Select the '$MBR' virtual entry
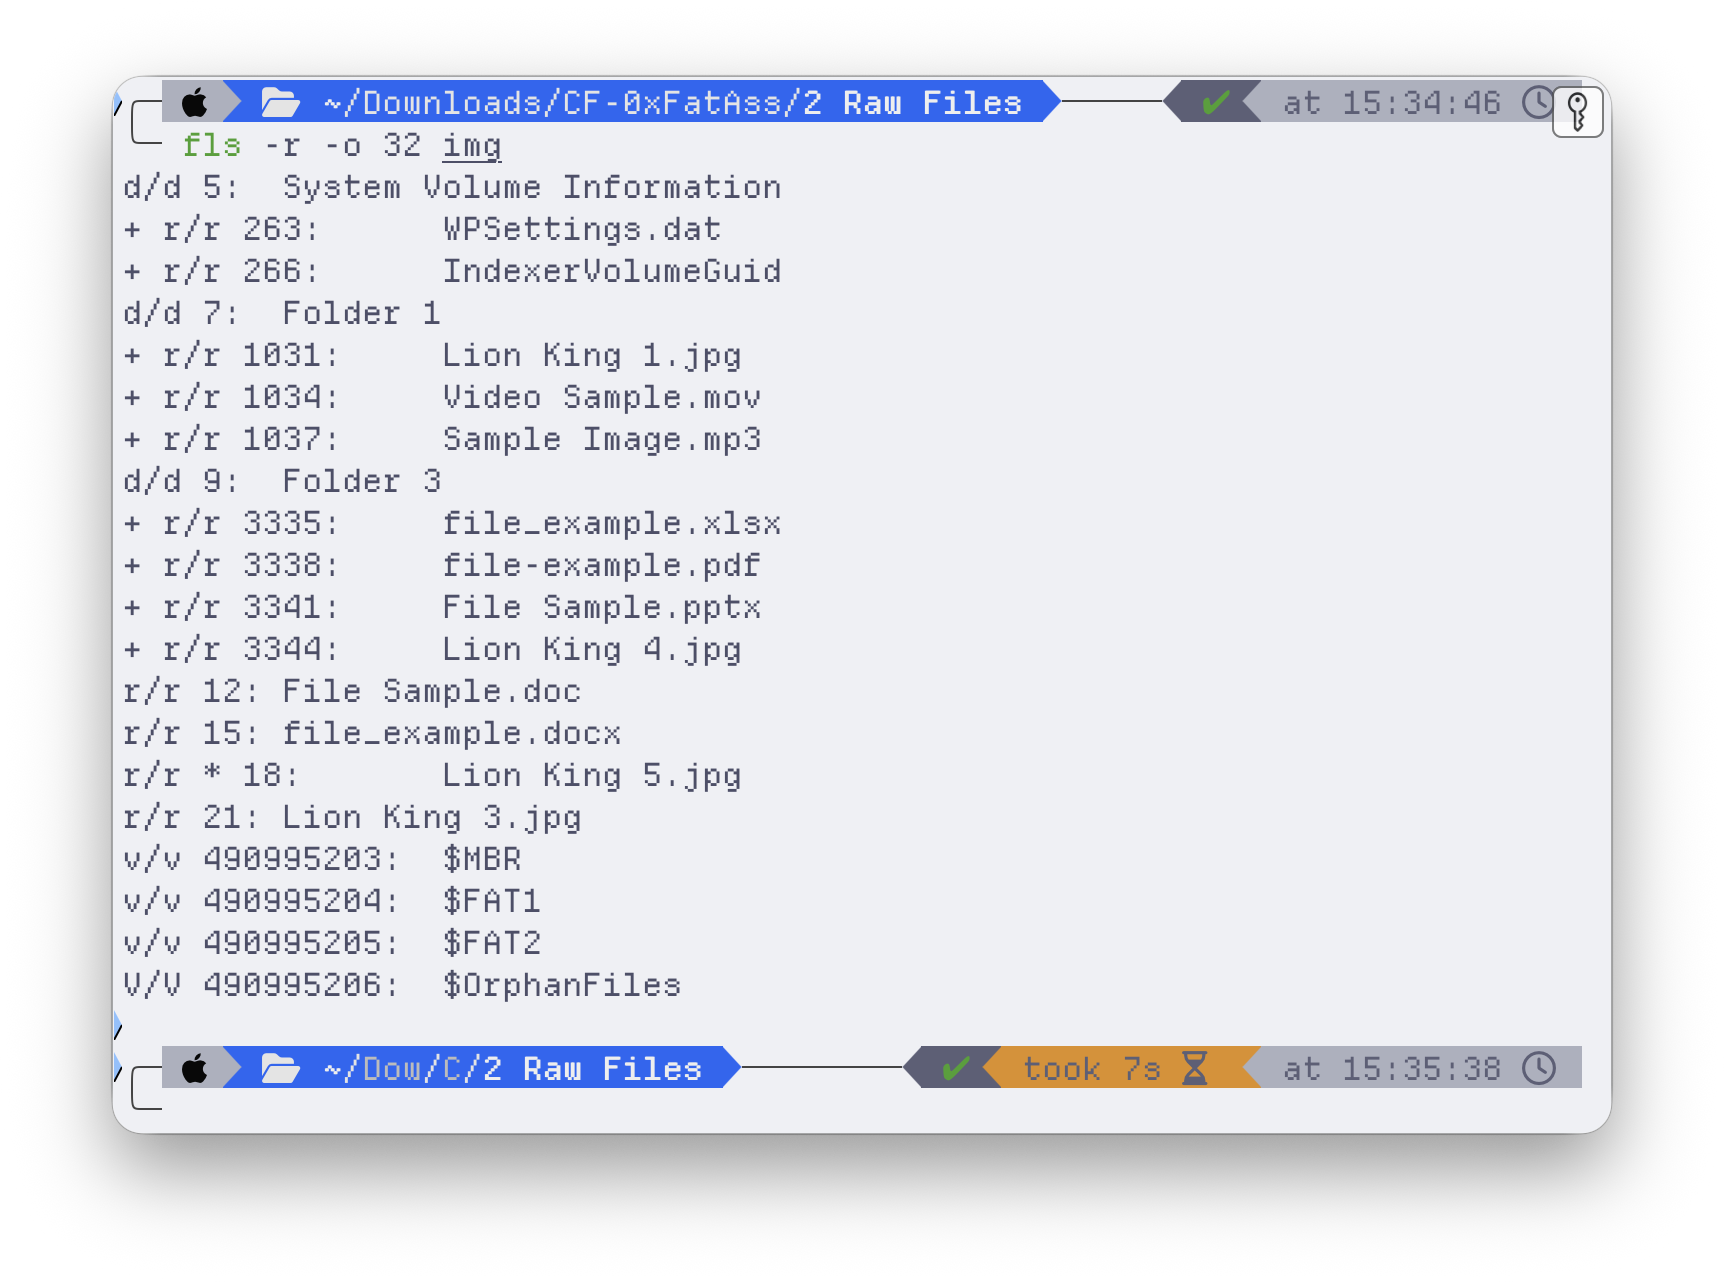The width and height of the screenshot is (1724, 1282). click(481, 859)
